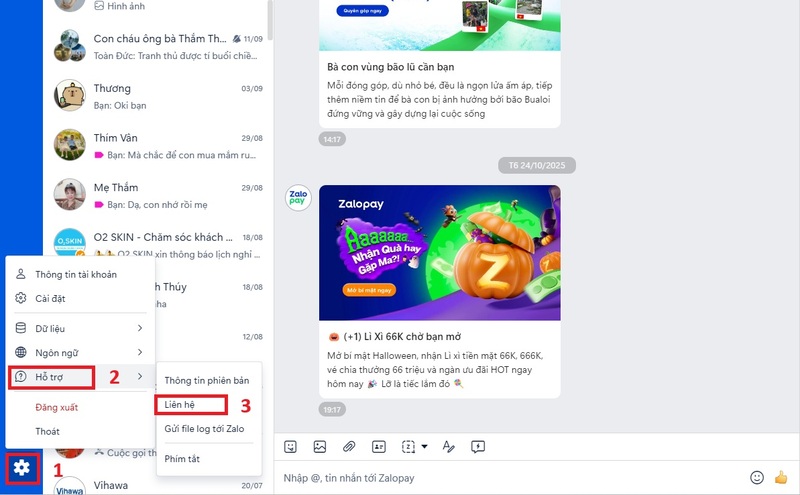The height and width of the screenshot is (495, 800).
Task: Expand the Dữ liệu submenu
Action: click(x=80, y=329)
